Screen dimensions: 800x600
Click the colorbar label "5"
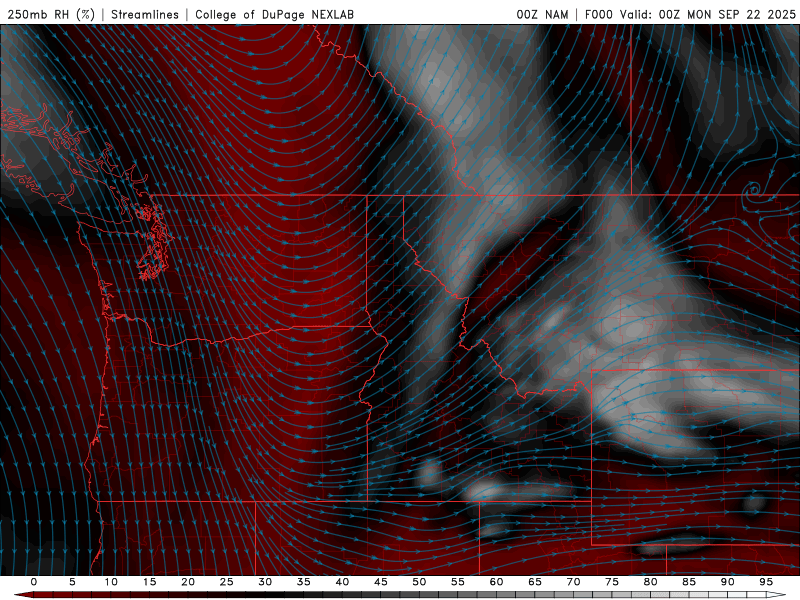72,582
